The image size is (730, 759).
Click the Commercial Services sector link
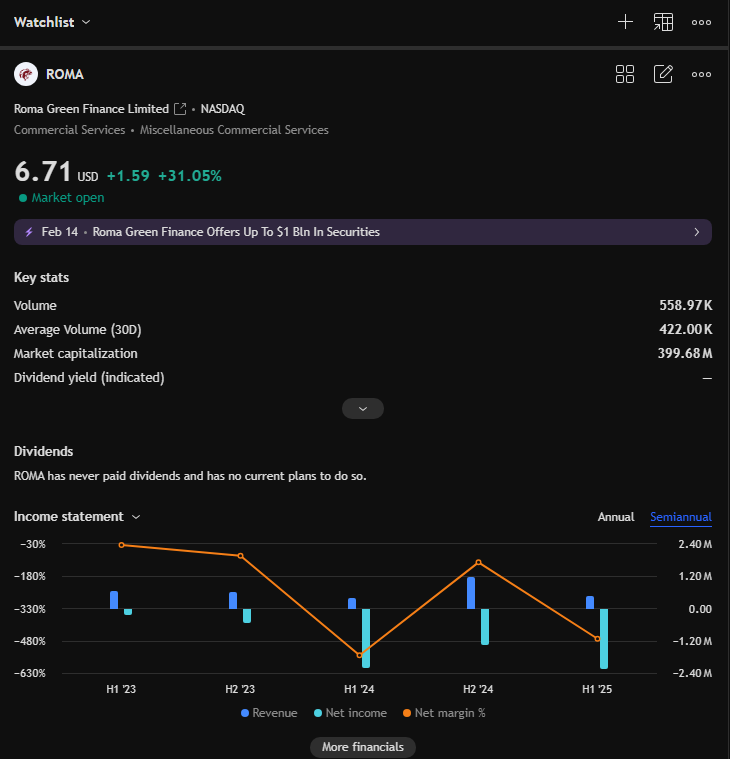click(x=69, y=130)
